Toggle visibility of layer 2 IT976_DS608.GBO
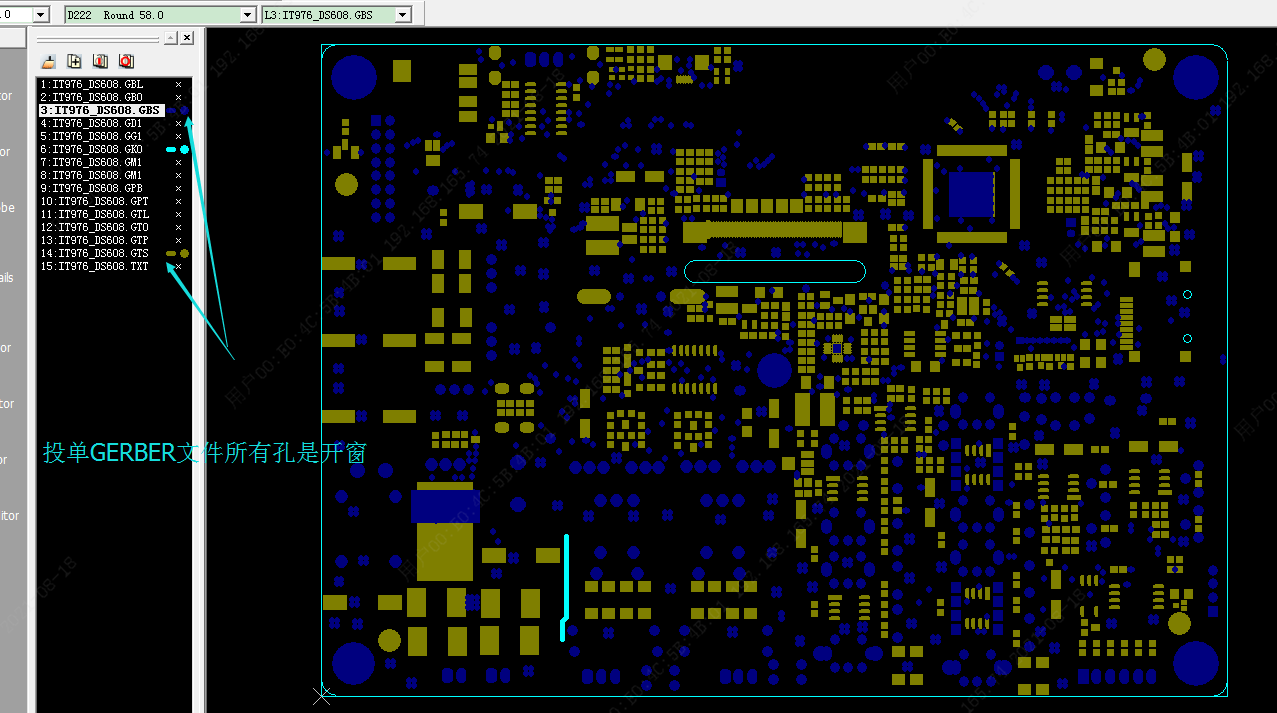The image size is (1277, 713). (179, 97)
